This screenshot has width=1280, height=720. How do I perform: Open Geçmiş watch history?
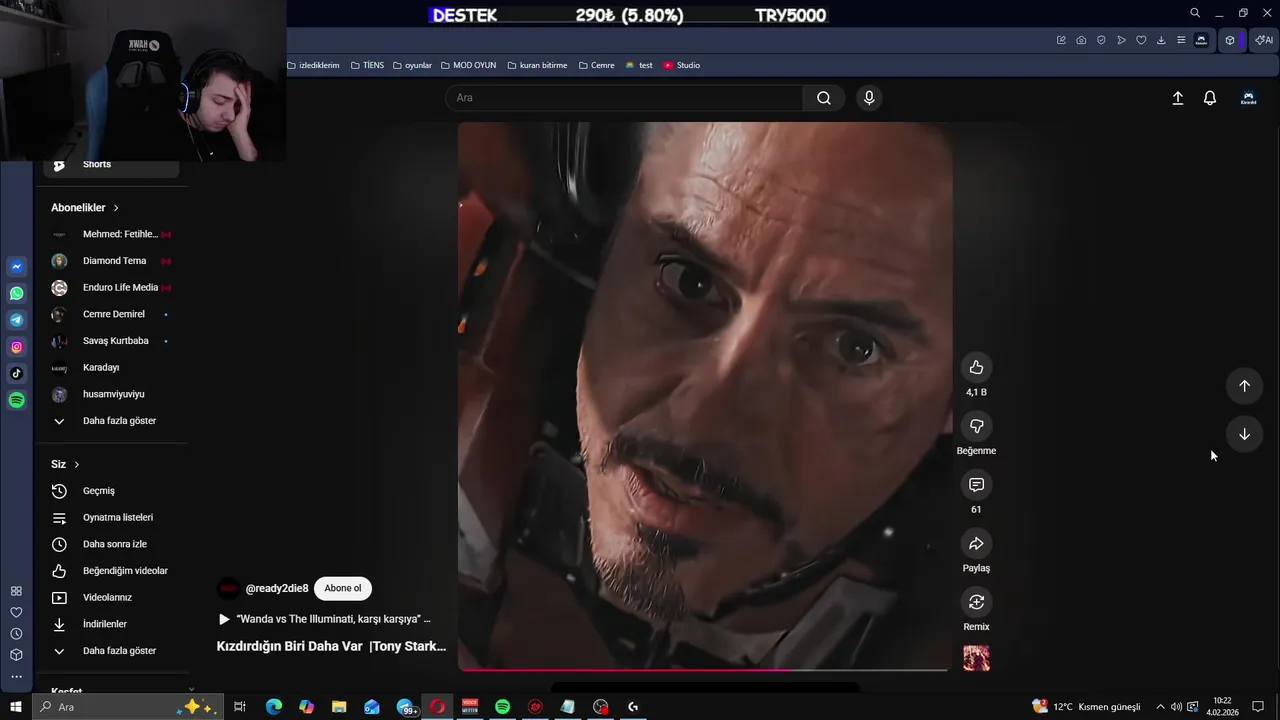(111, 491)
